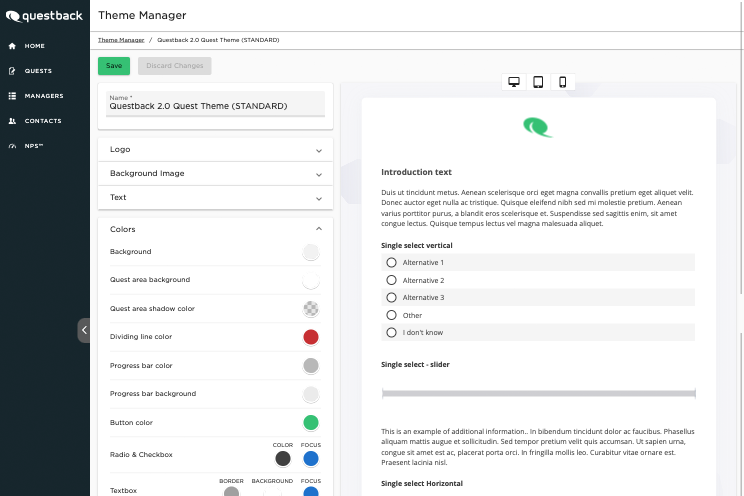Click the breadcrumb text Questback 2.0 Quest Theme (STANDARD)
Image resolution: width=744 pixels, height=496 pixels.
click(218, 40)
